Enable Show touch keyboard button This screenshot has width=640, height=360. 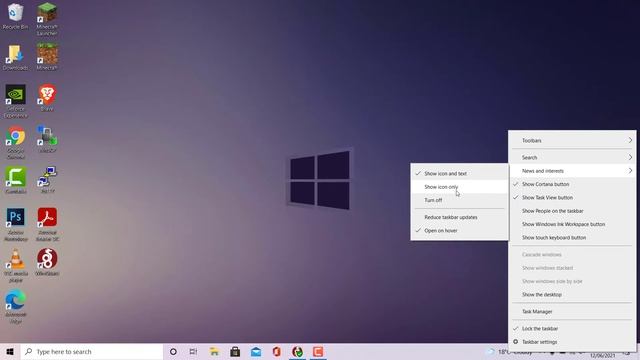pos(572,238)
